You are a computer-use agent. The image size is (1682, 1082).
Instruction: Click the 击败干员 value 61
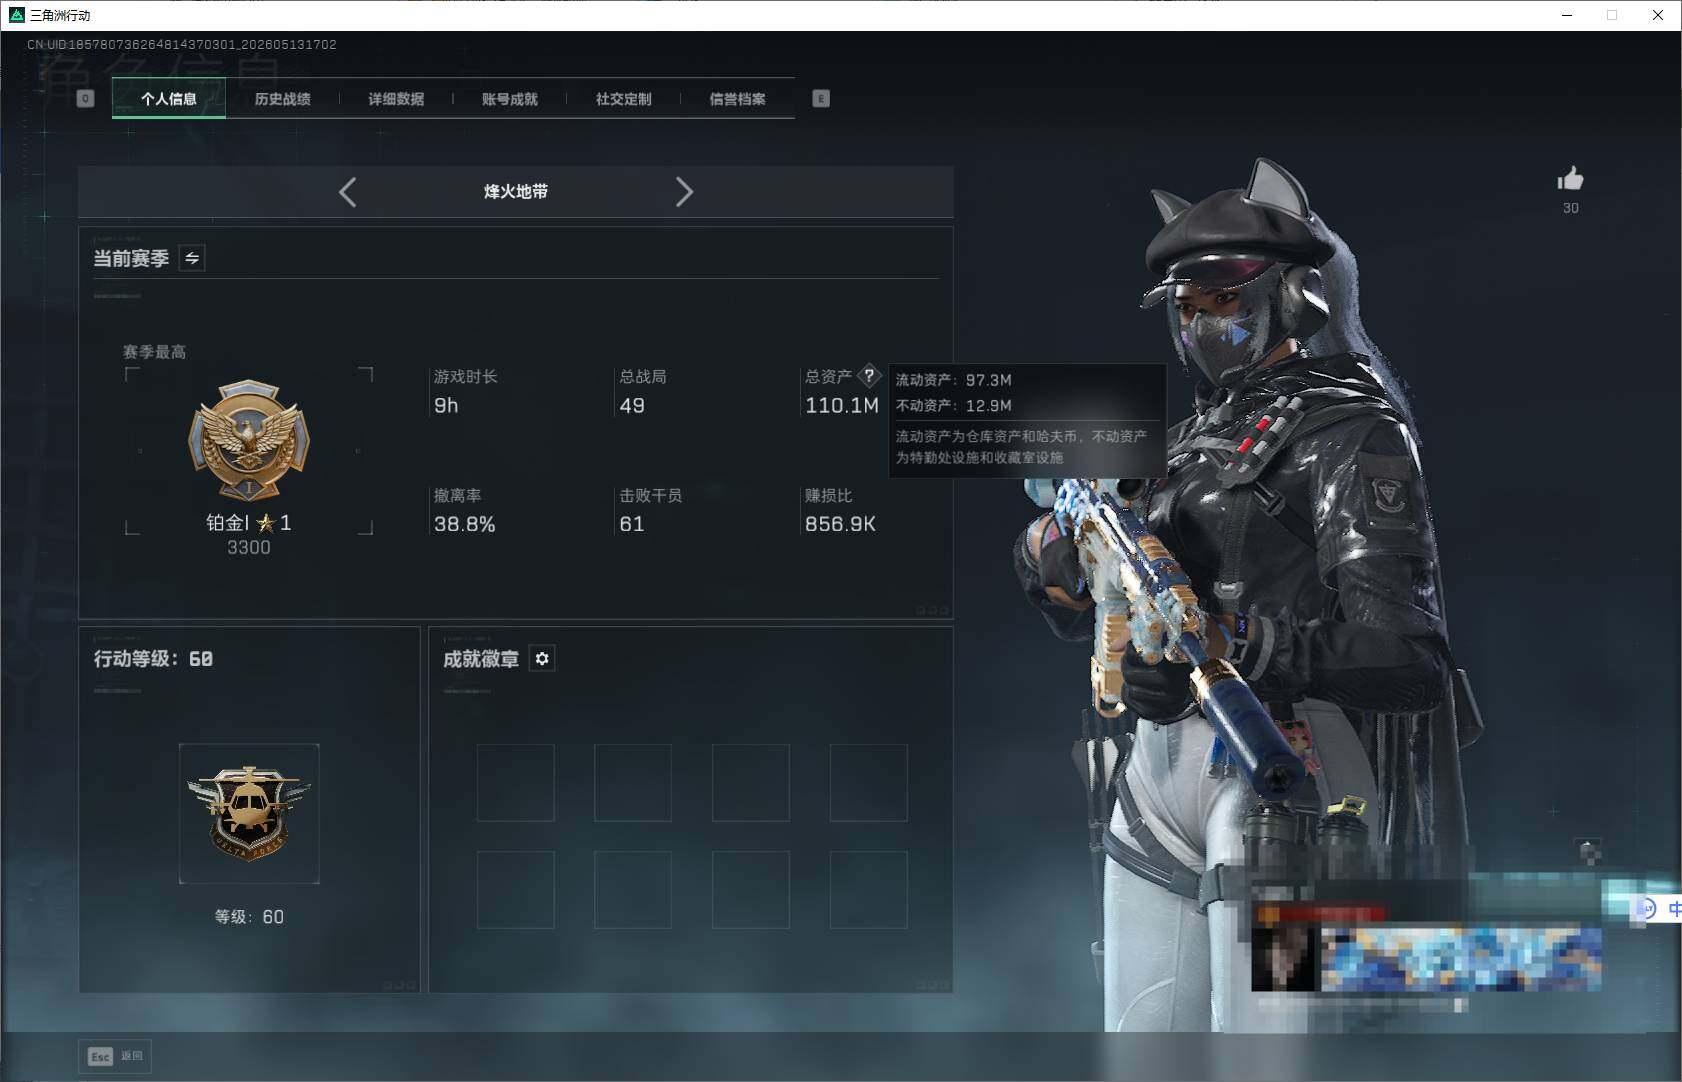tap(632, 524)
